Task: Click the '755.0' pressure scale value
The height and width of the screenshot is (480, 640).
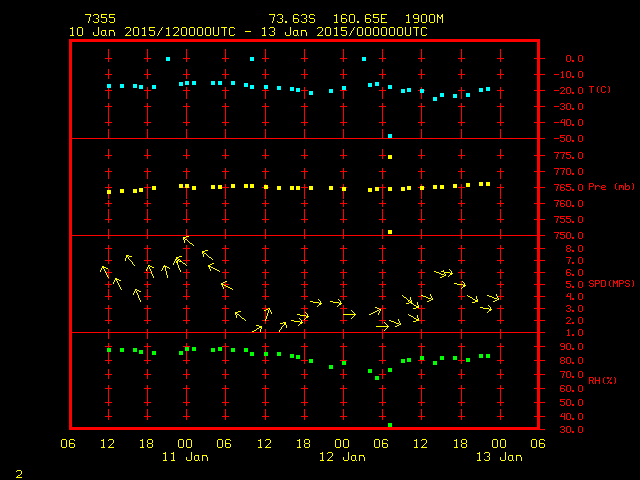Action: [x=569, y=220]
